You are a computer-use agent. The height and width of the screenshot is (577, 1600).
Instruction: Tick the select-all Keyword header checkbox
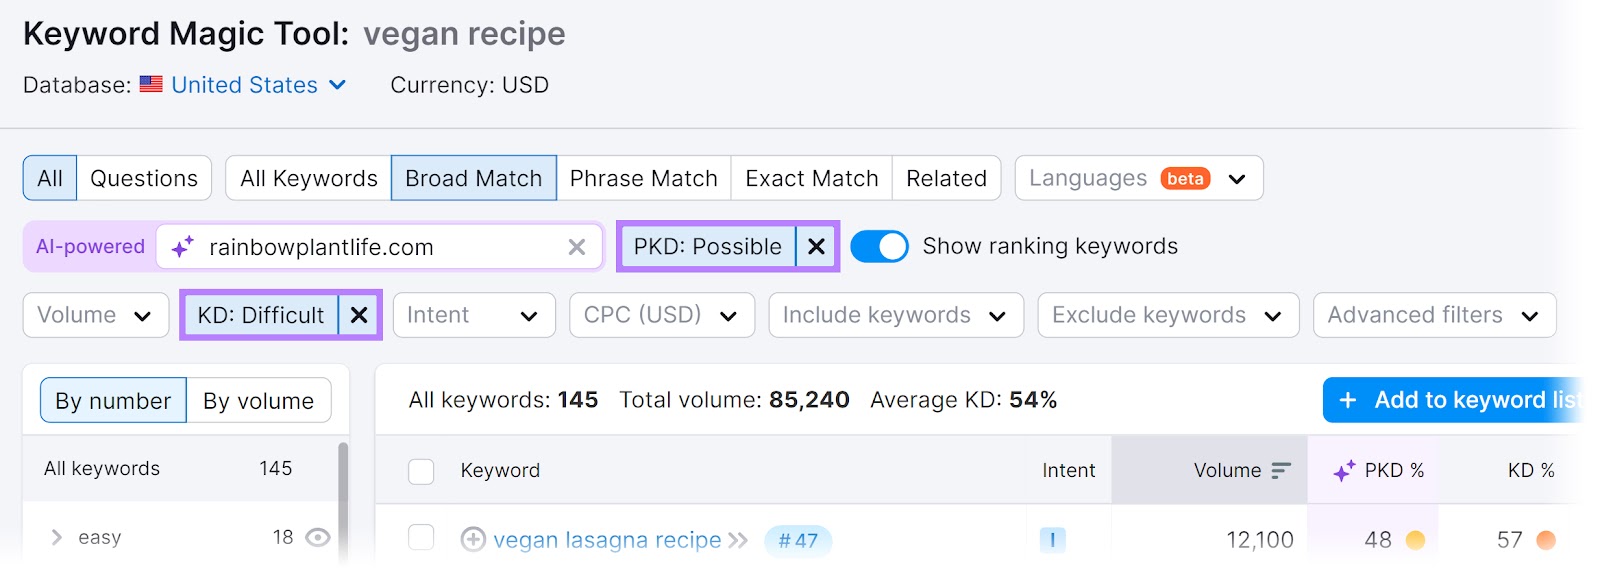click(421, 471)
